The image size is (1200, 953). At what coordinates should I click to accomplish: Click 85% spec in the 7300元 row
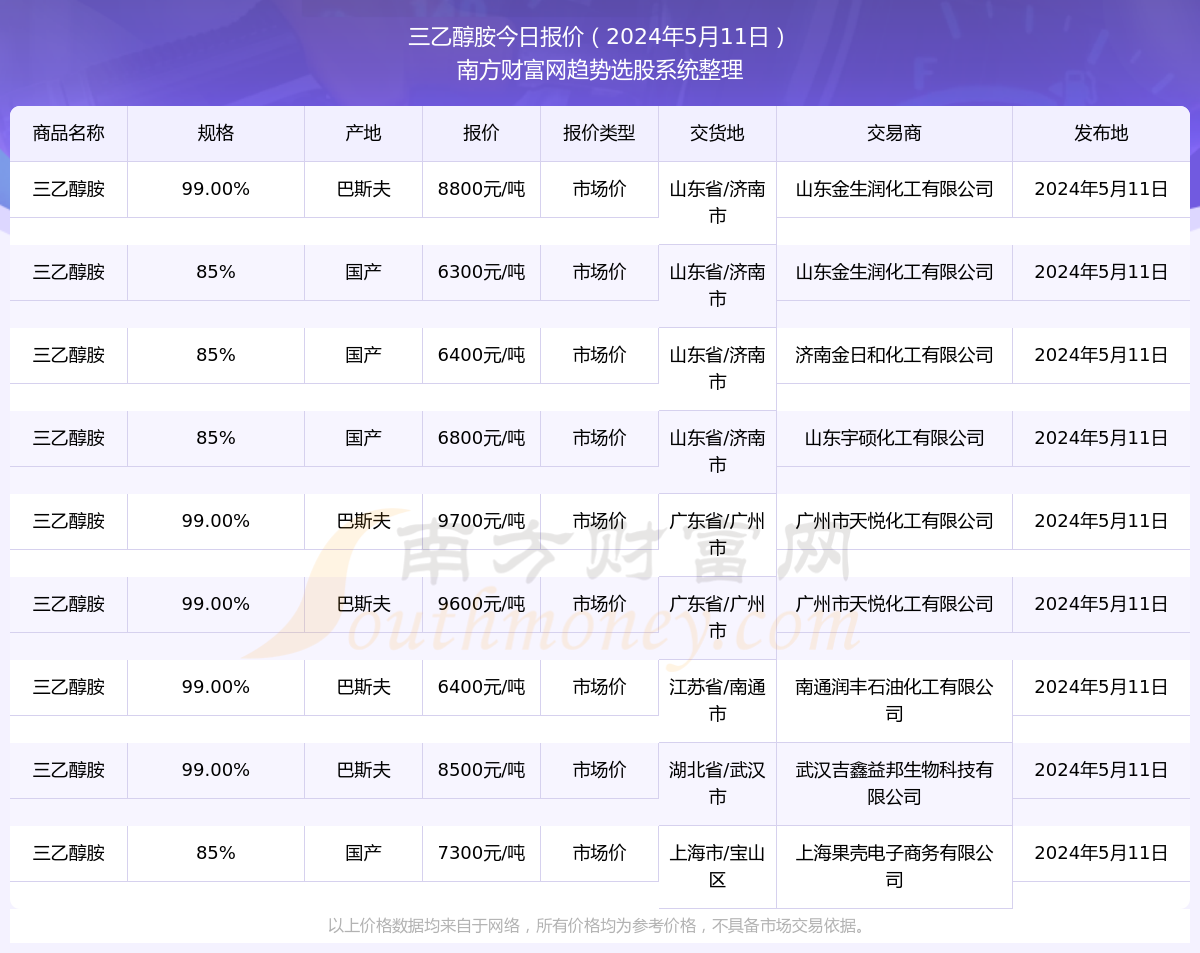tap(216, 852)
